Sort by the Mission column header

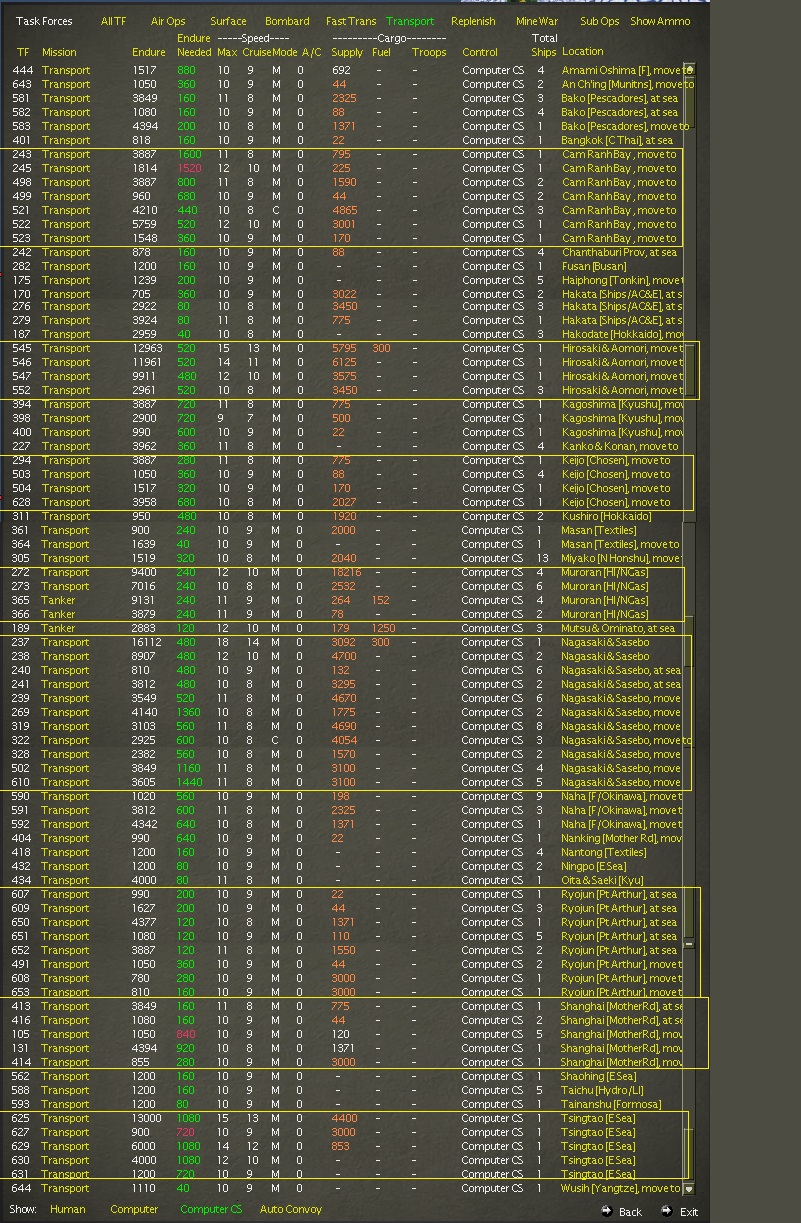click(59, 52)
